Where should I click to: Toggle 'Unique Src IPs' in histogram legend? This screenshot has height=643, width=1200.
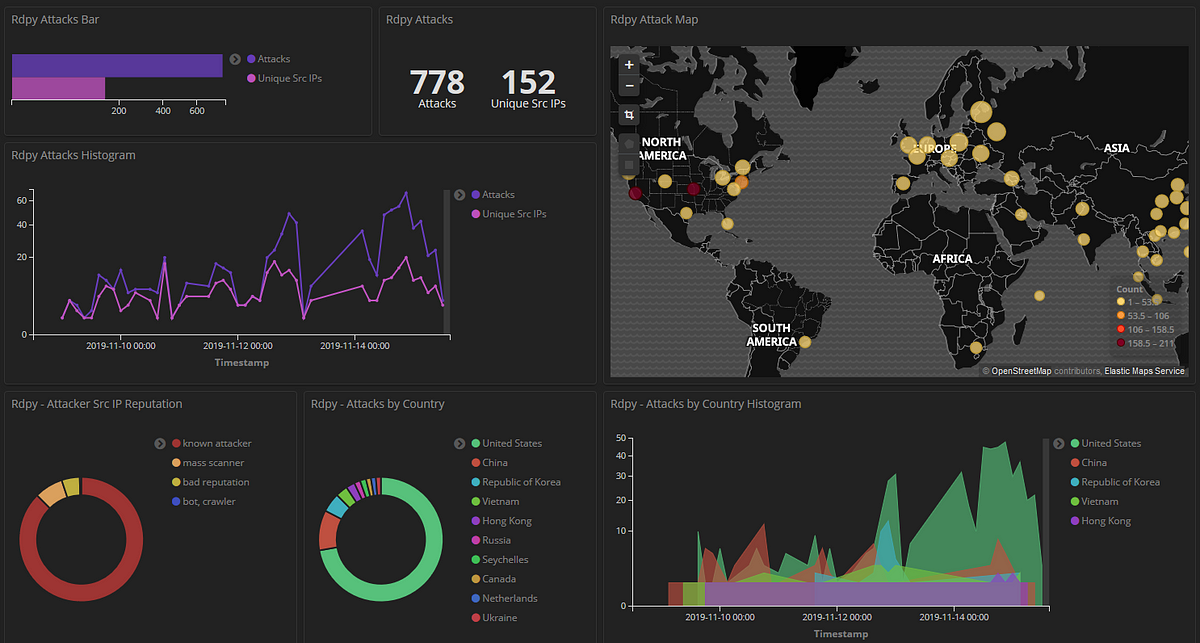513,214
